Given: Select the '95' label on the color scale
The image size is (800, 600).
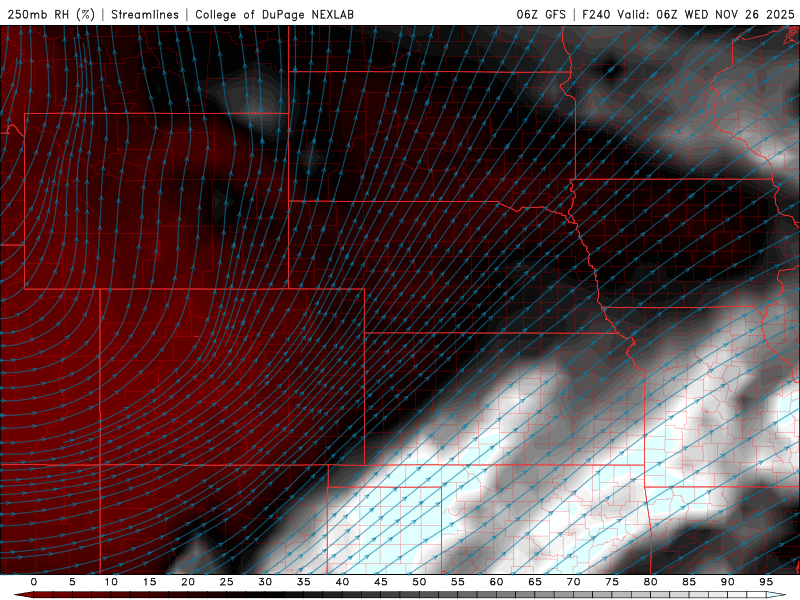Looking at the screenshot, I should pyautogui.click(x=766, y=582).
